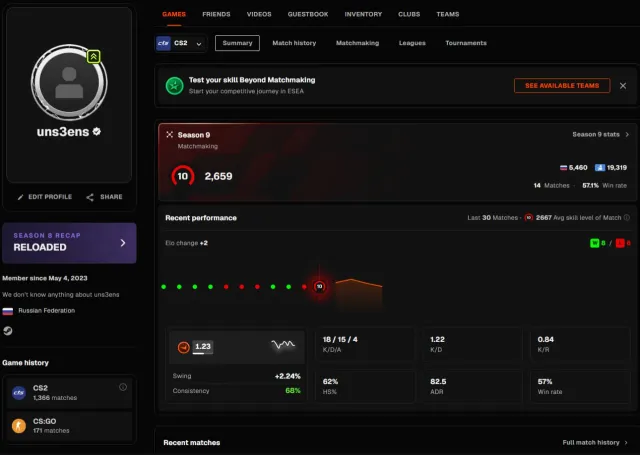This screenshot has width=640, height=455.
Task: Click the CS2 blue icon in game history
Action: pos(19,393)
